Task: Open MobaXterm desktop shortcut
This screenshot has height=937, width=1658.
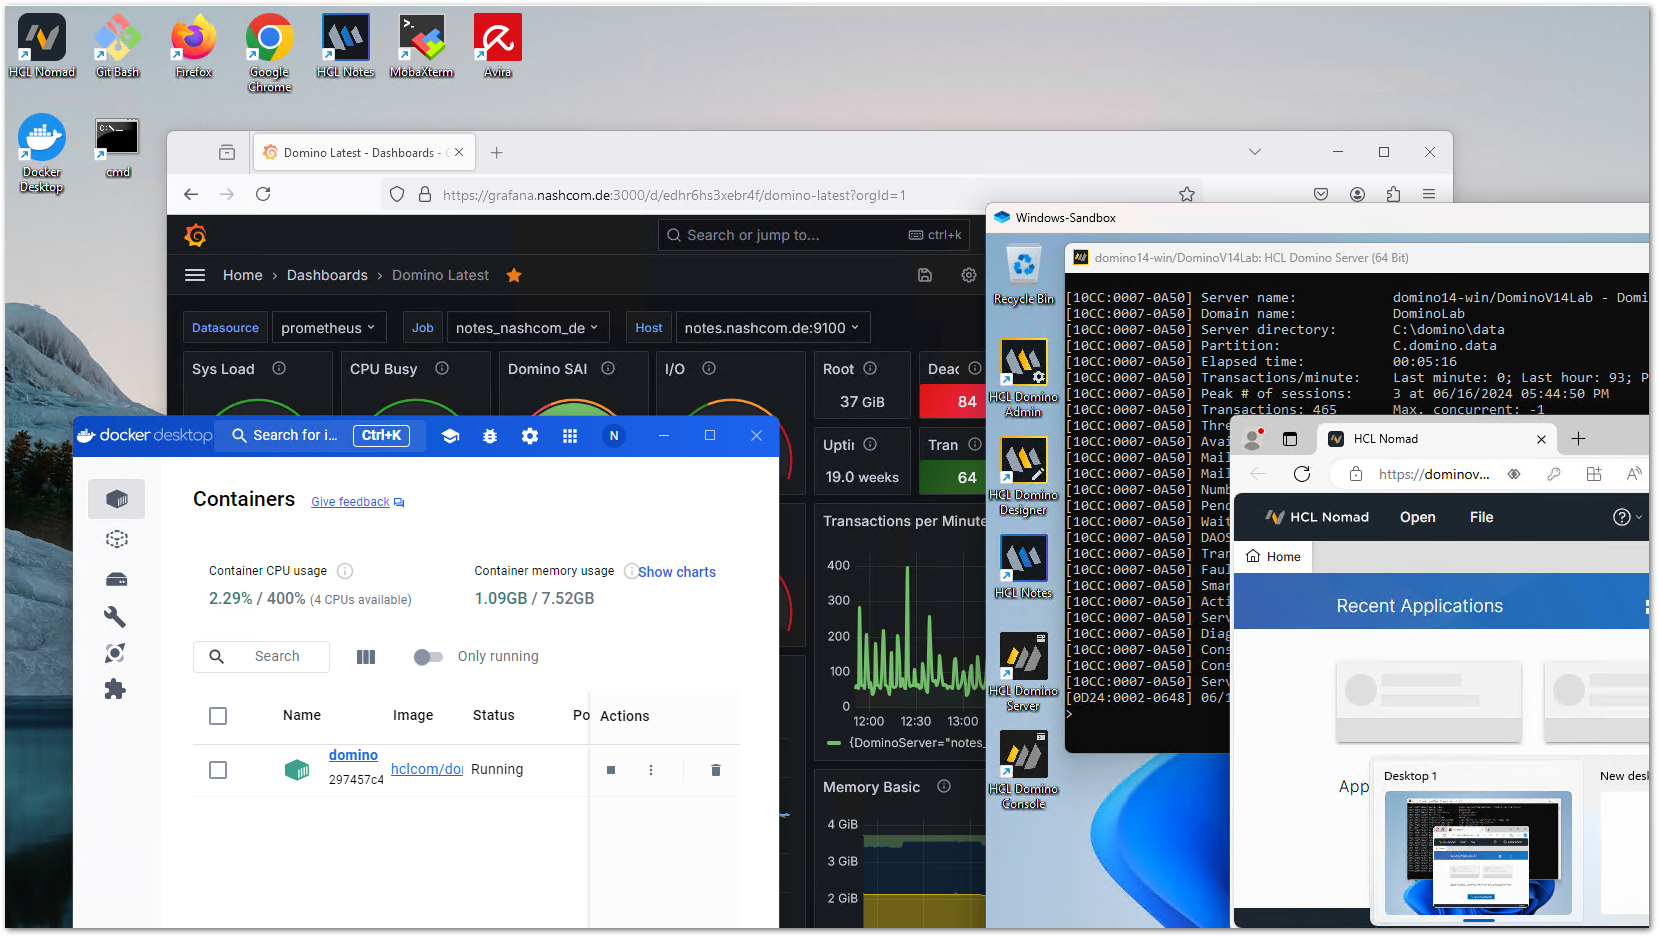Action: (x=422, y=46)
